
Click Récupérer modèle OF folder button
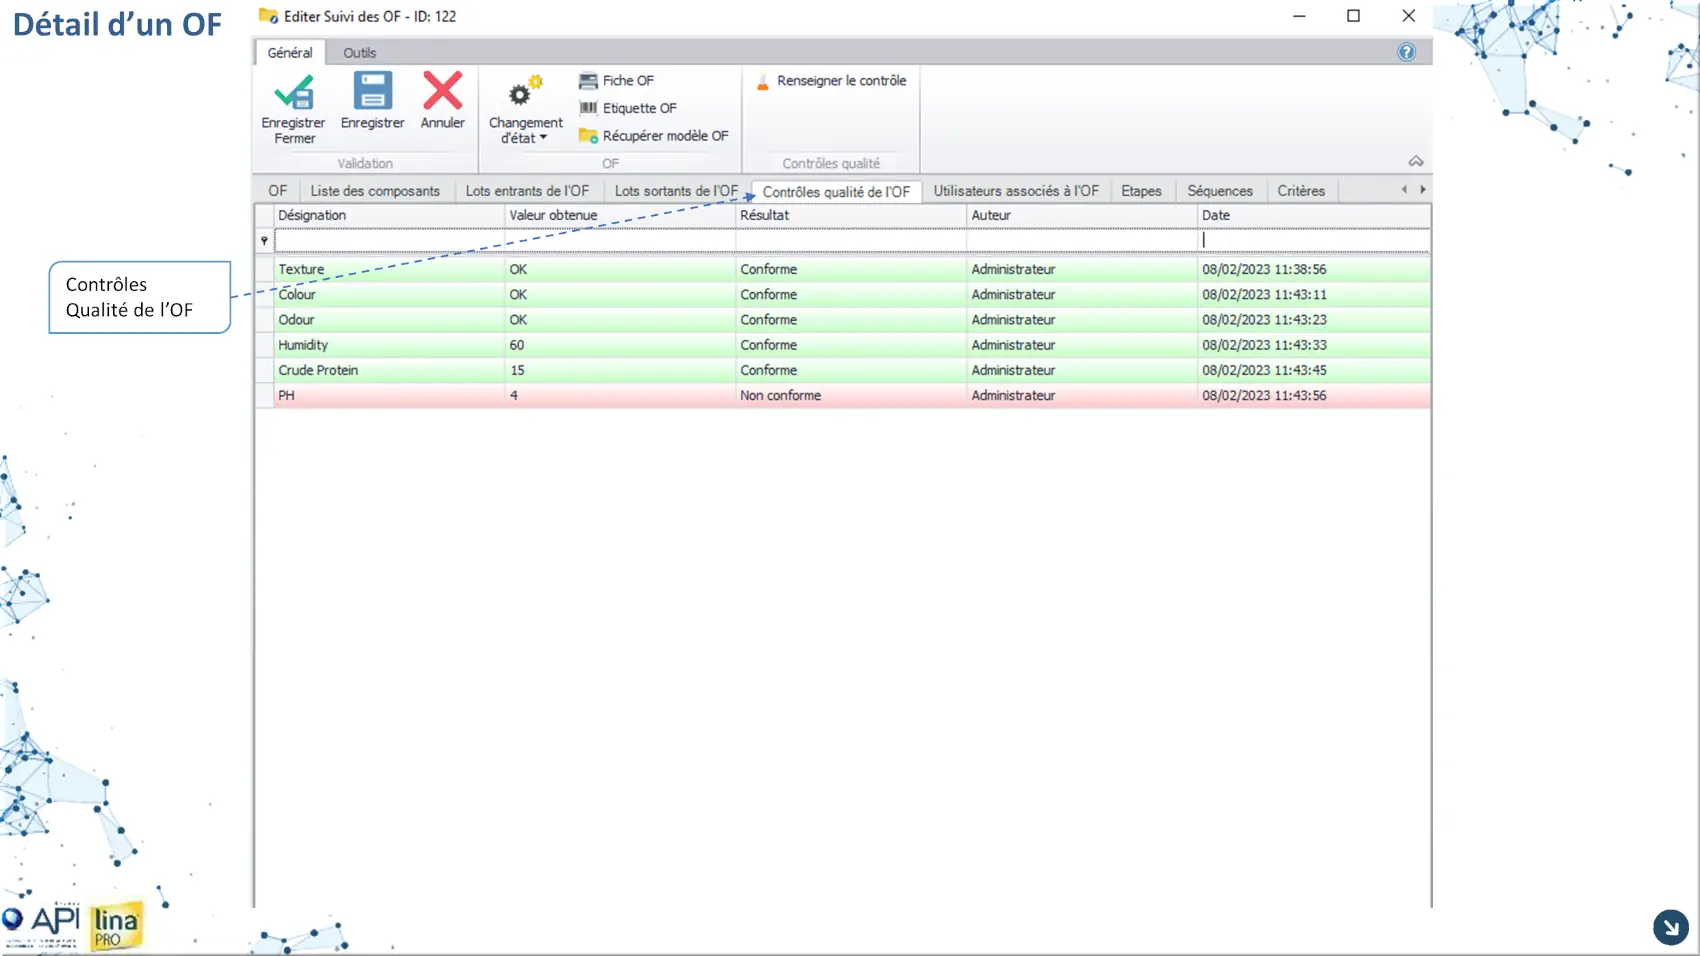pos(653,136)
